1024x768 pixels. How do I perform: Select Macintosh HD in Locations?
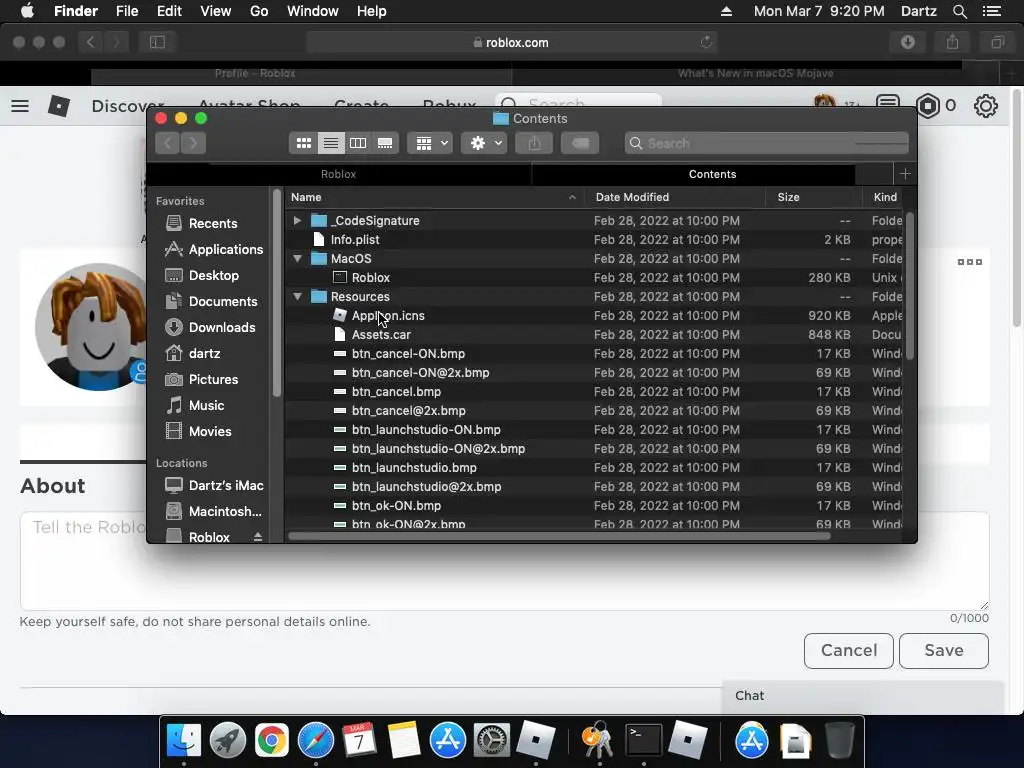(225, 511)
